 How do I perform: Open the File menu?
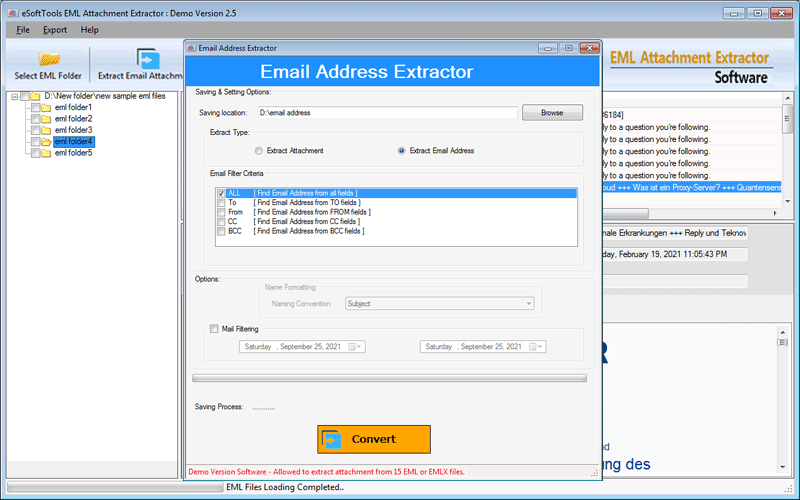[x=23, y=30]
